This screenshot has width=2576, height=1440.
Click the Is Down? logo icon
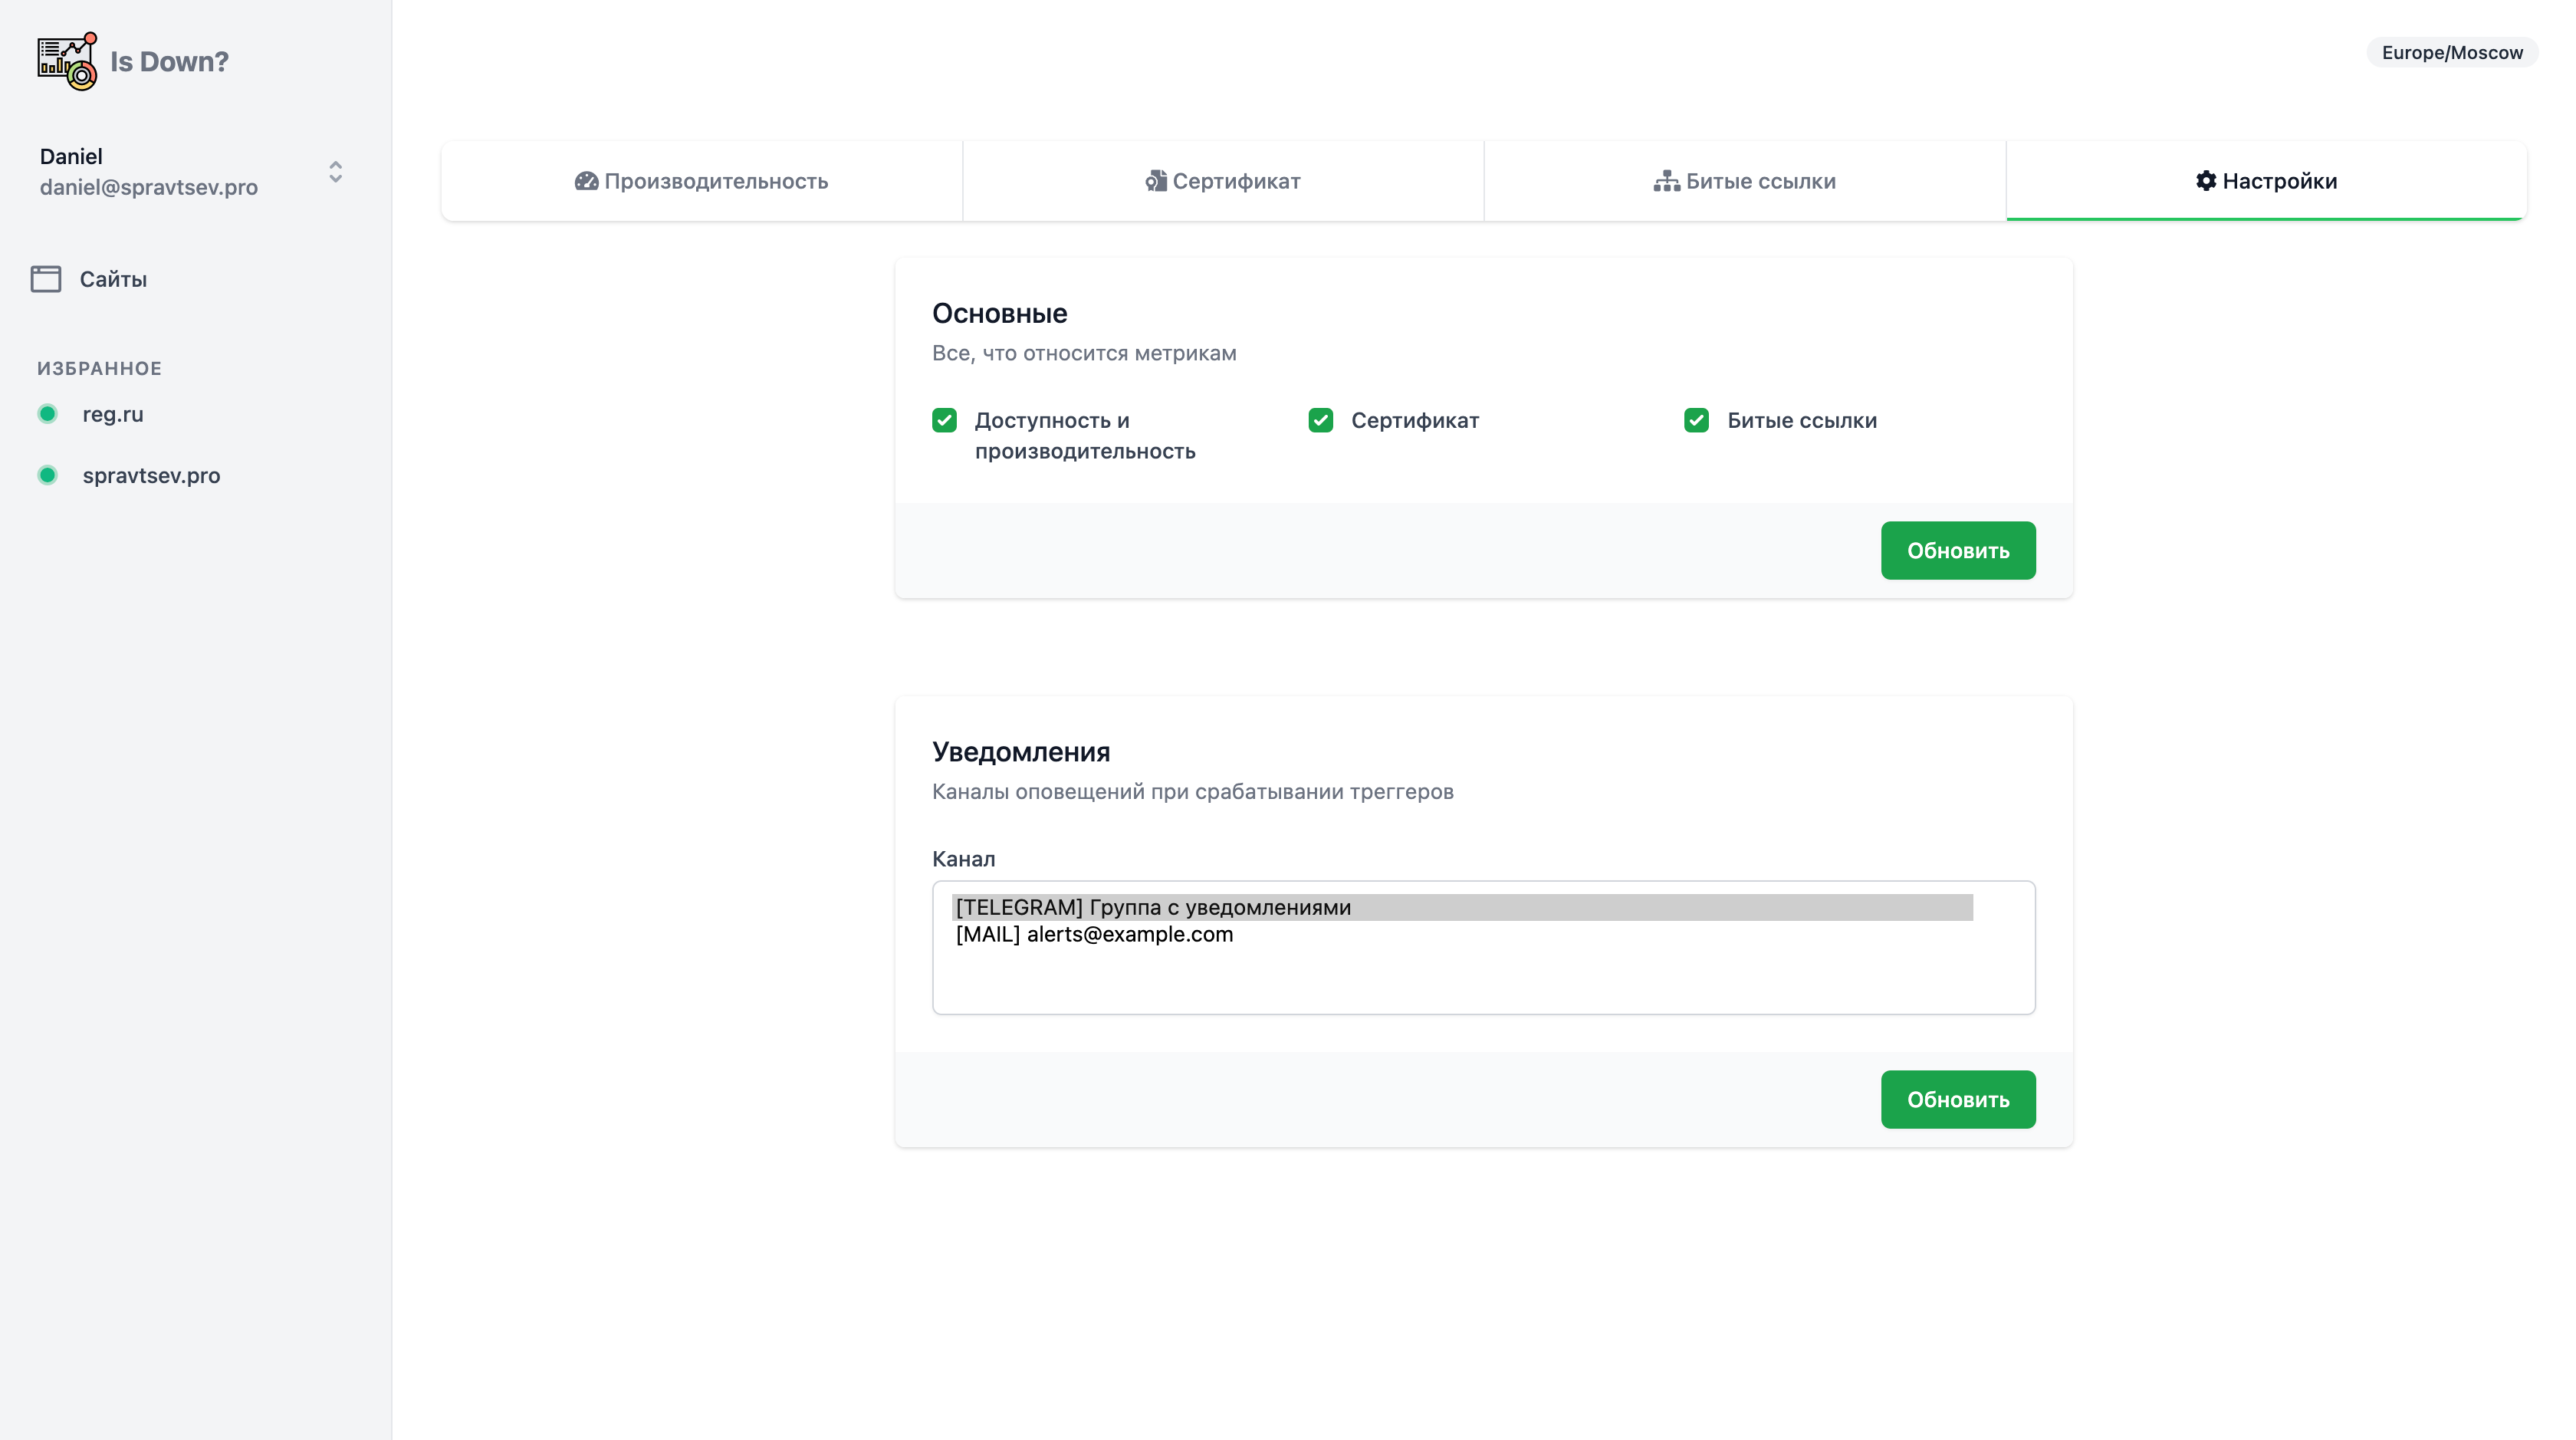pos(67,61)
